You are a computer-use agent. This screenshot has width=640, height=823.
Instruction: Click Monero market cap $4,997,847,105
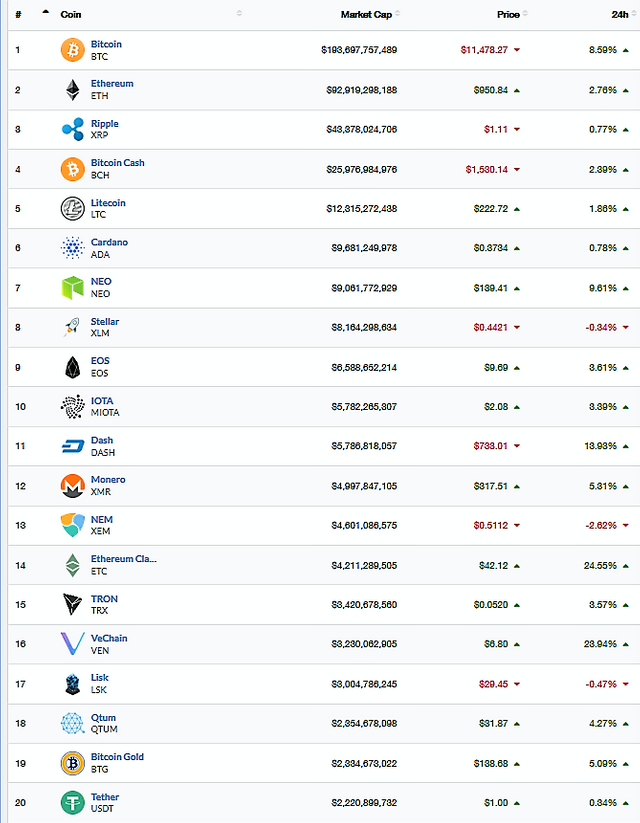(364, 486)
